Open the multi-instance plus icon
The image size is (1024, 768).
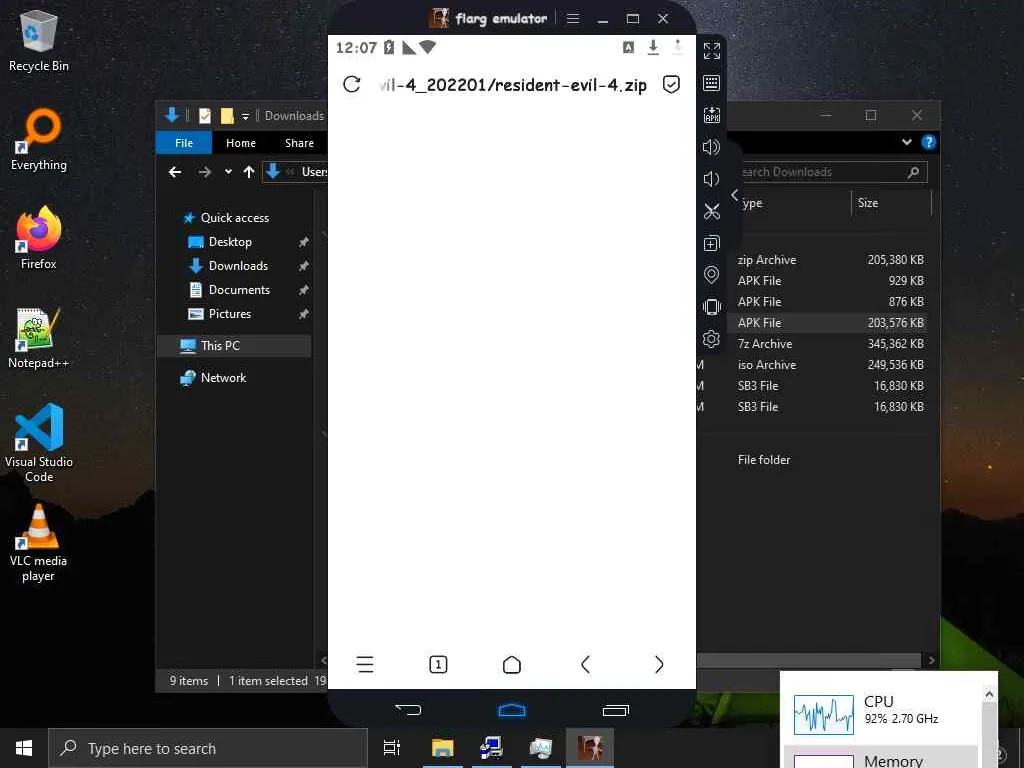712,243
